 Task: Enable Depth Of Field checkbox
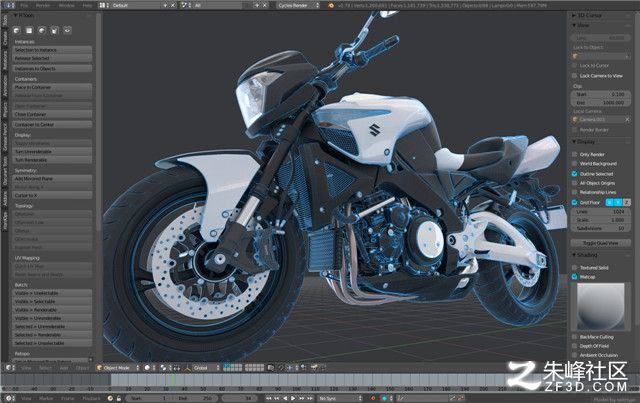[574, 346]
